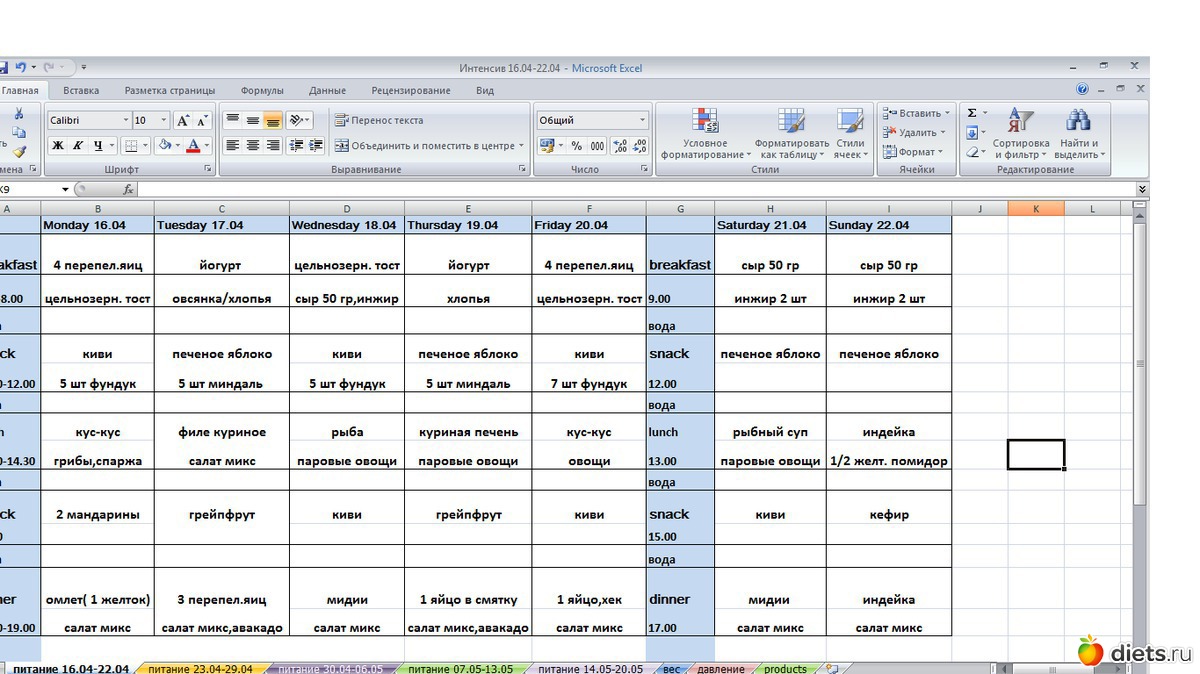This screenshot has width=1200, height=674.
Task: Open Conditional Formatting (Условное форматирование)
Action: click(705, 134)
